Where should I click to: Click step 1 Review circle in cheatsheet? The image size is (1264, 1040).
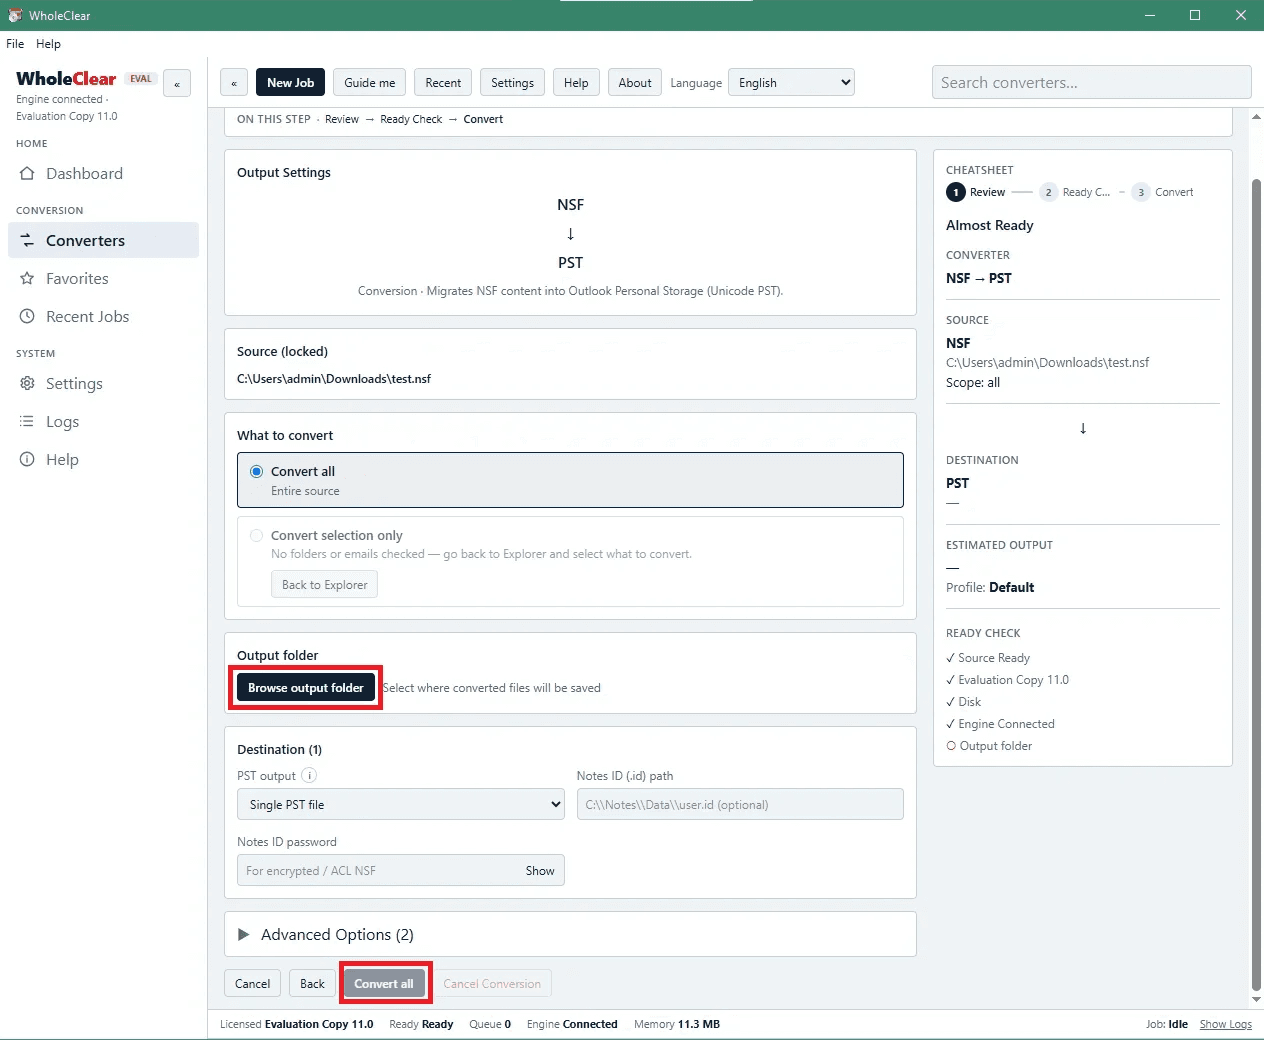coord(956,192)
